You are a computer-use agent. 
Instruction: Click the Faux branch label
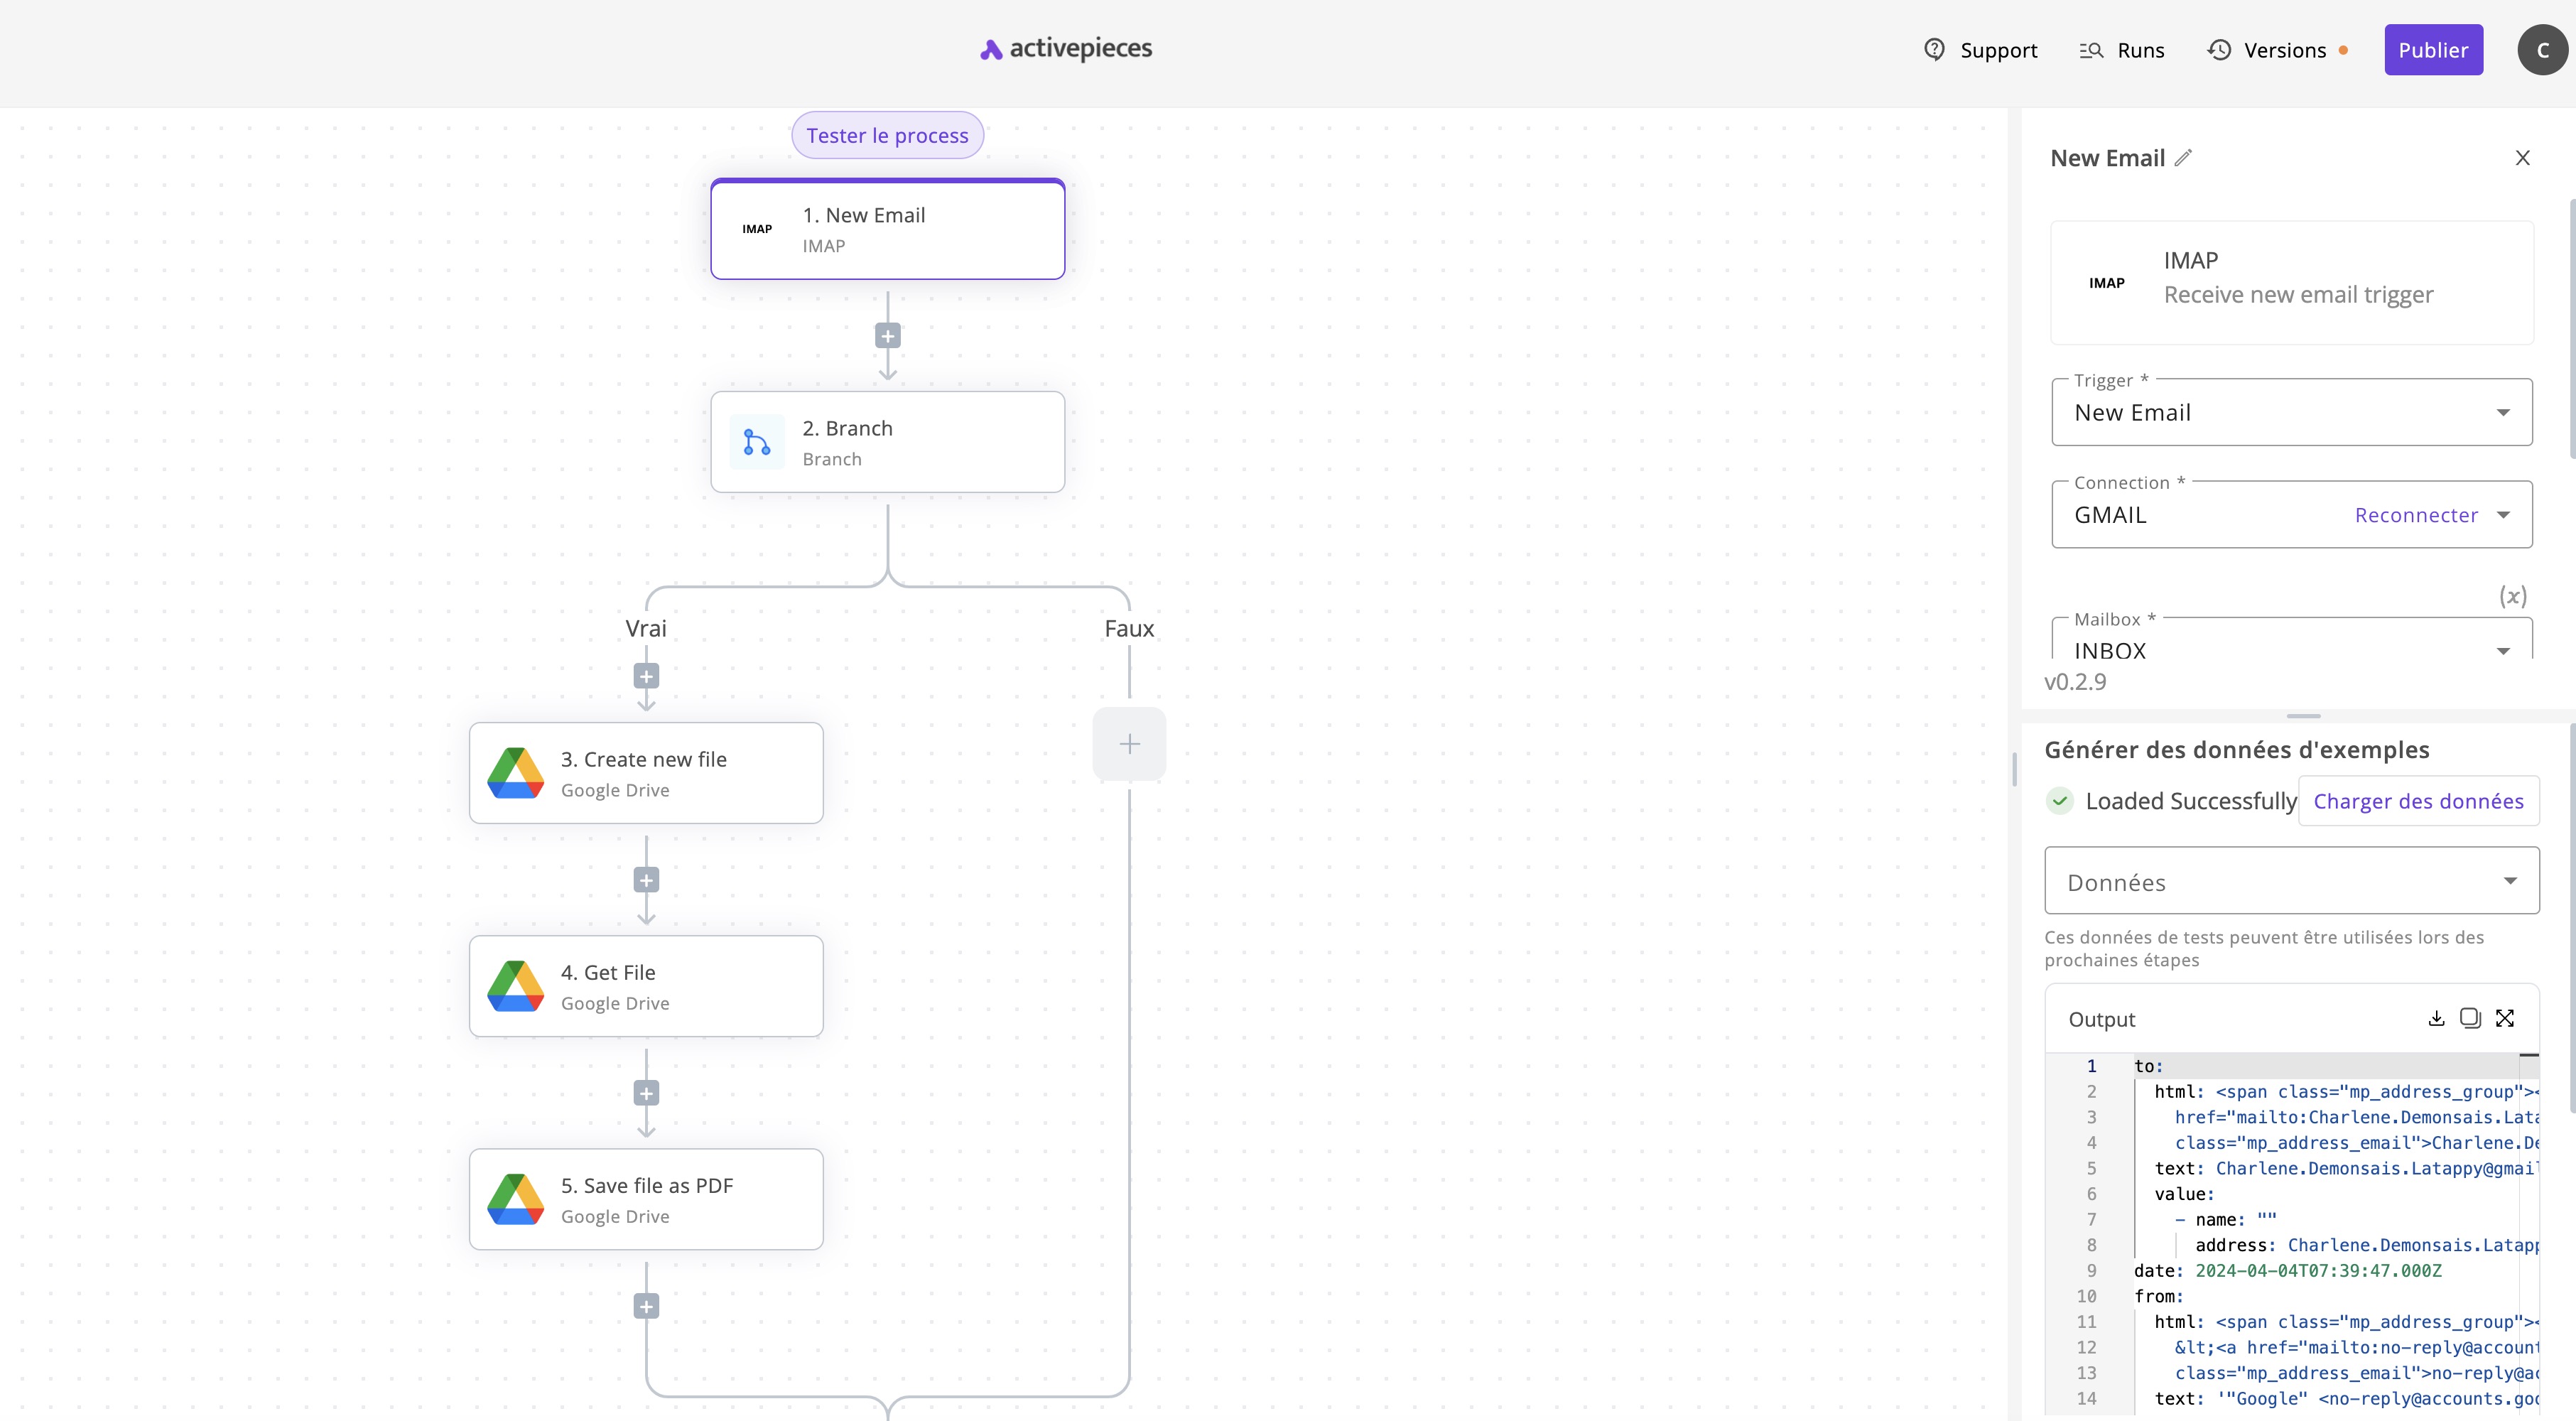pos(1129,629)
